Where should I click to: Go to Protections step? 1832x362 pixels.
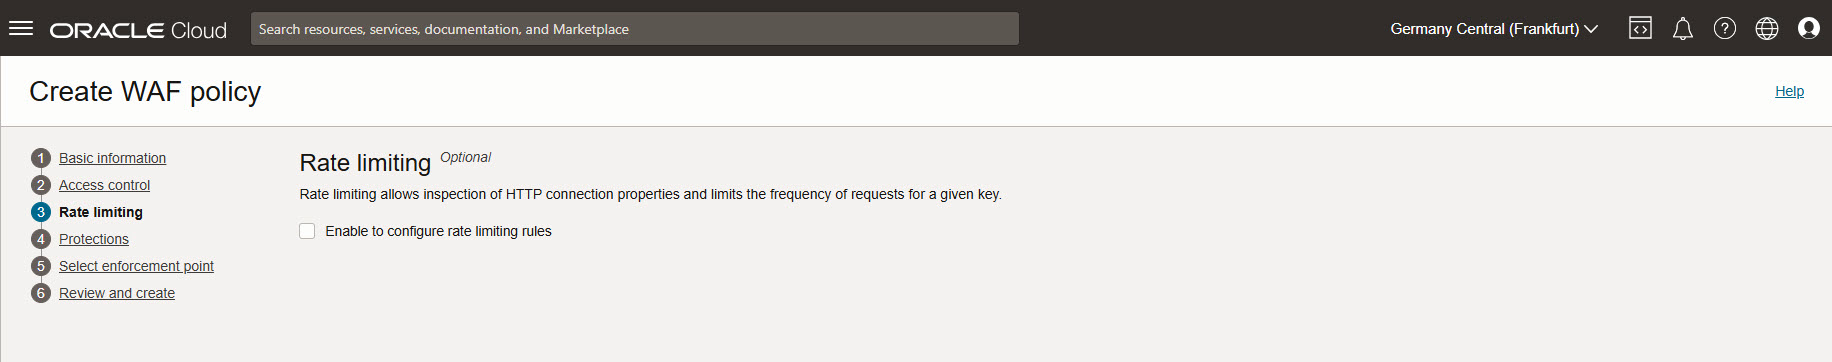coord(94,239)
